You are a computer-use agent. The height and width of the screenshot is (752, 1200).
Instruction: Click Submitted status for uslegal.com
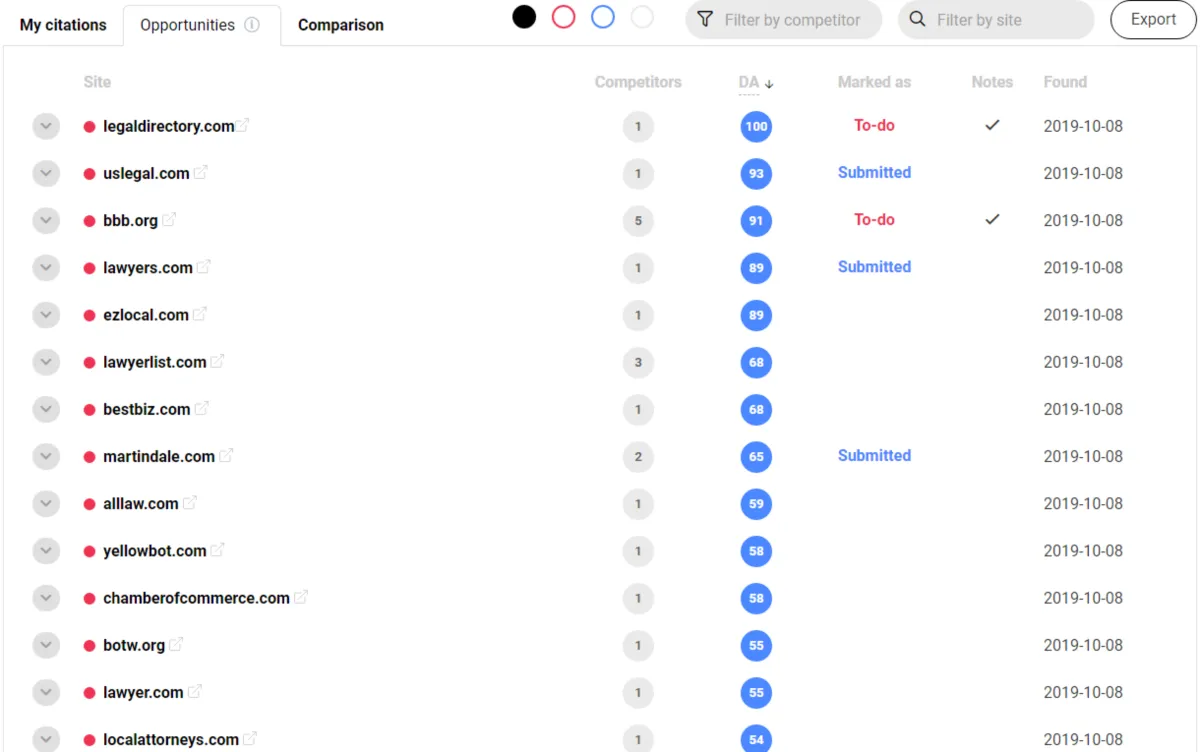click(x=874, y=172)
